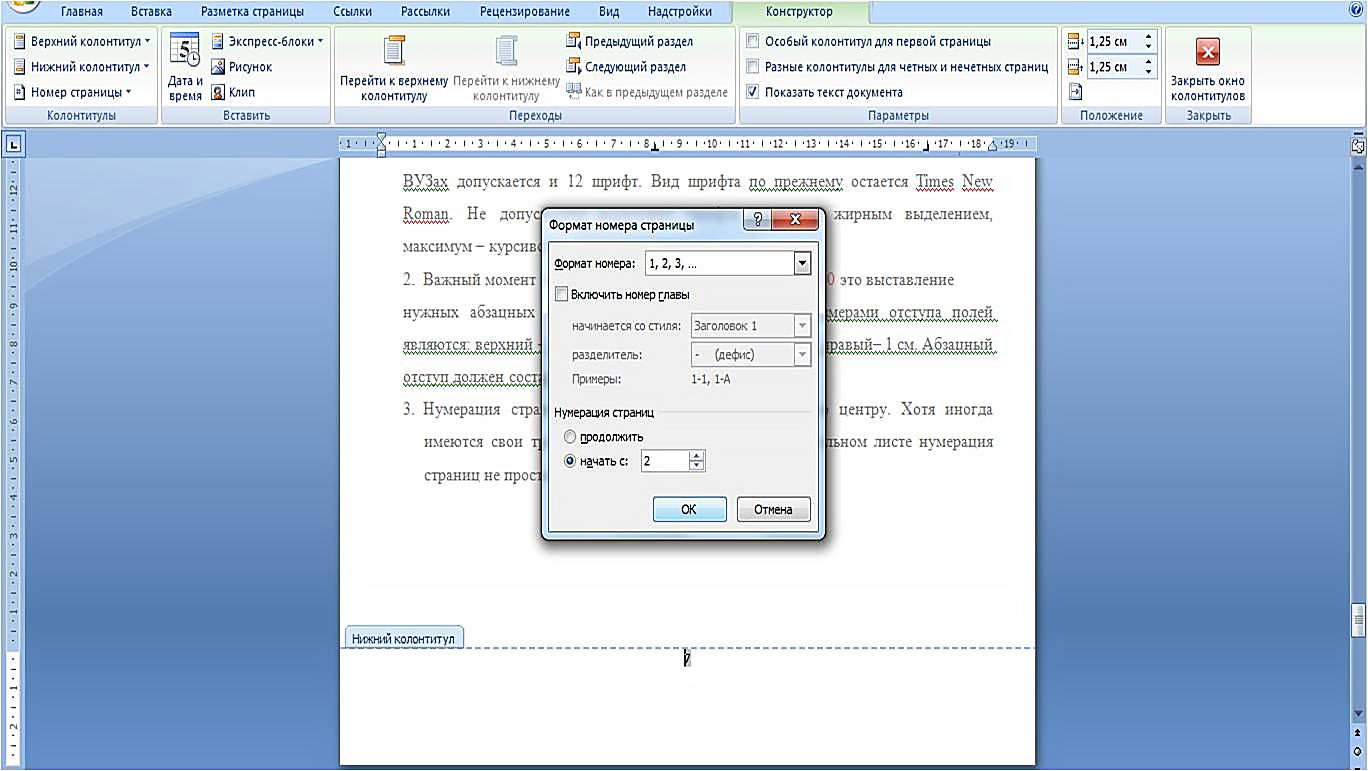Click the previous page browse button
This screenshot has width=1368, height=771.
point(1357,732)
